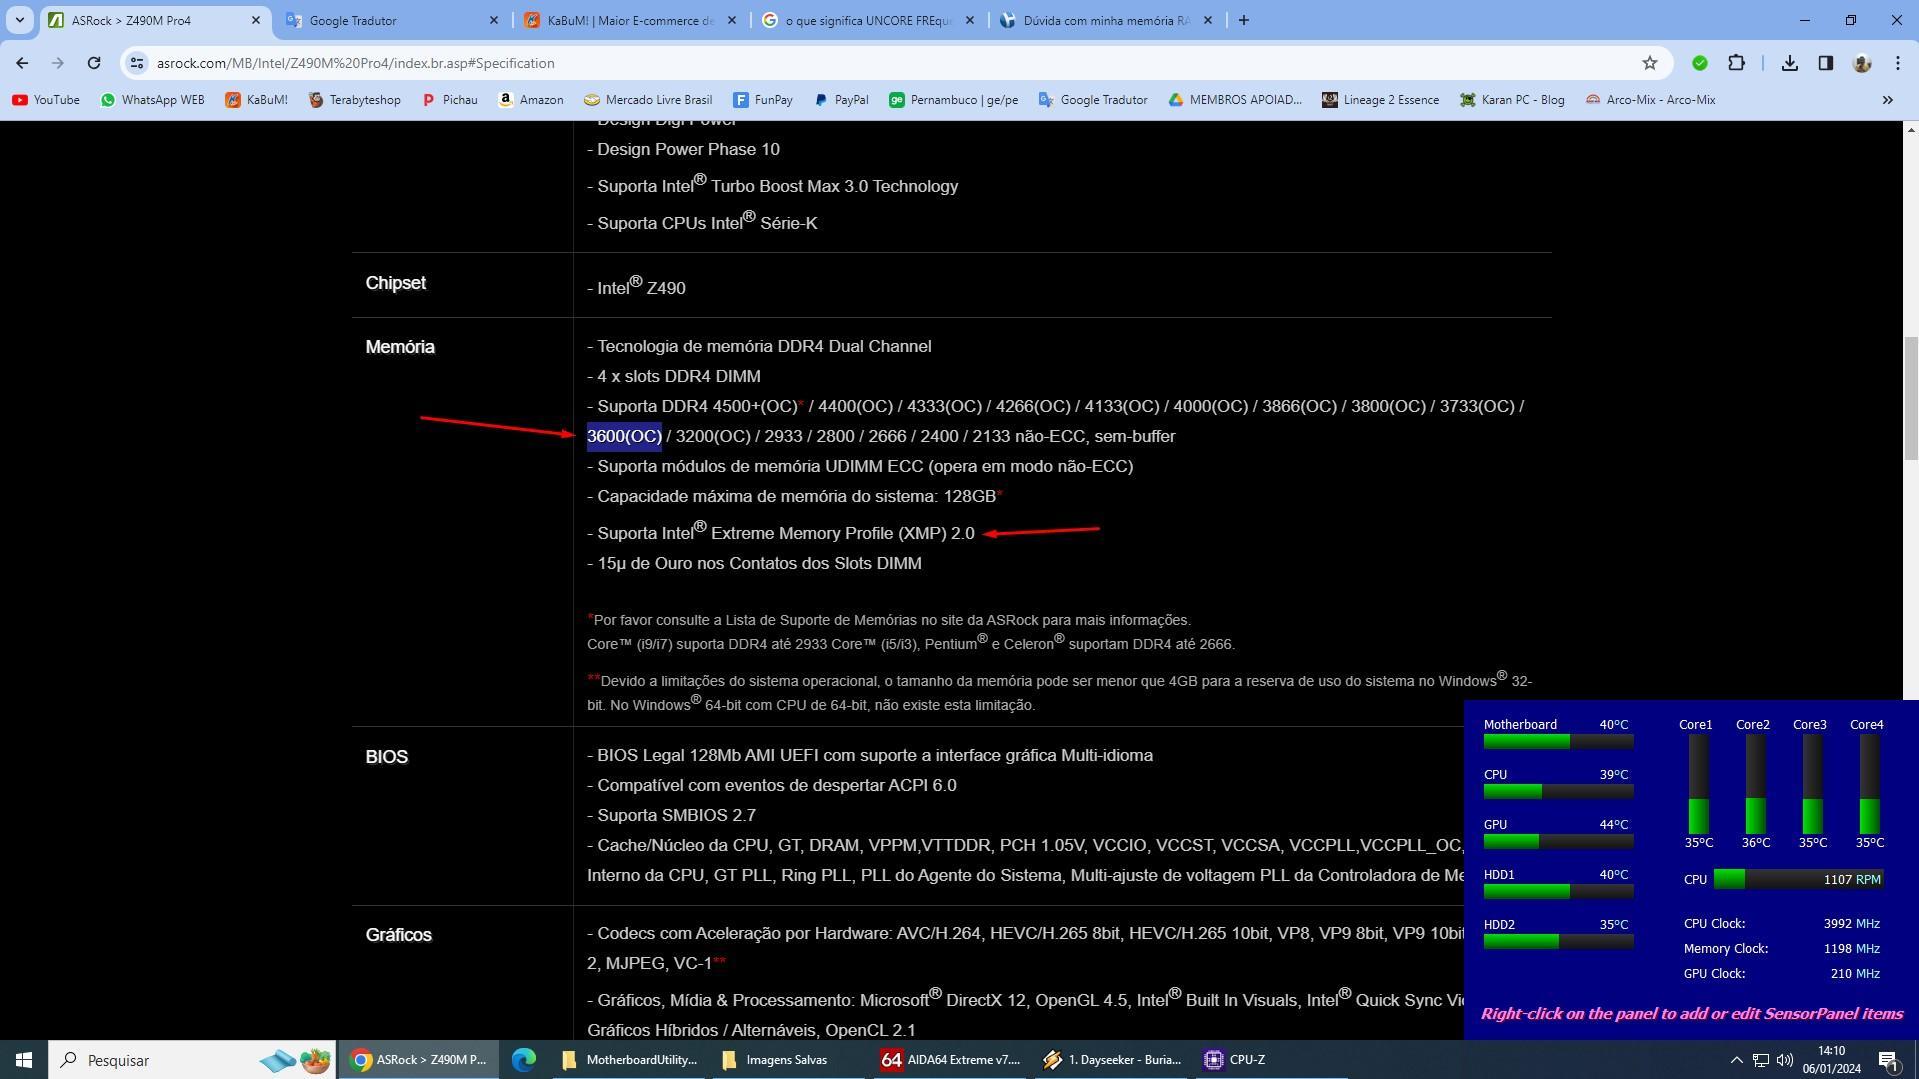Close the Google Tradutor tab
The image size is (1919, 1079).
[494, 20]
